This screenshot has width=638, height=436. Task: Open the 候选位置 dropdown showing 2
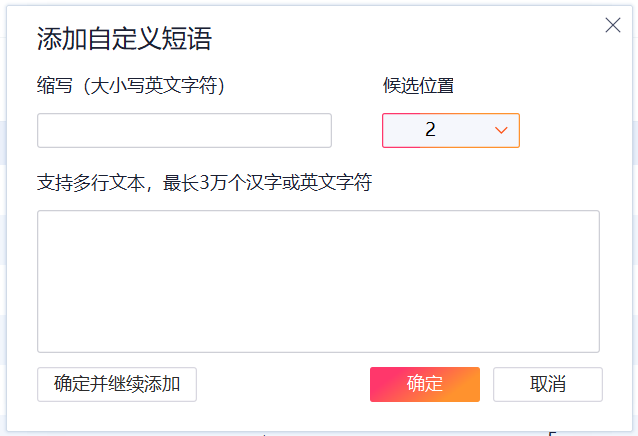tap(451, 130)
